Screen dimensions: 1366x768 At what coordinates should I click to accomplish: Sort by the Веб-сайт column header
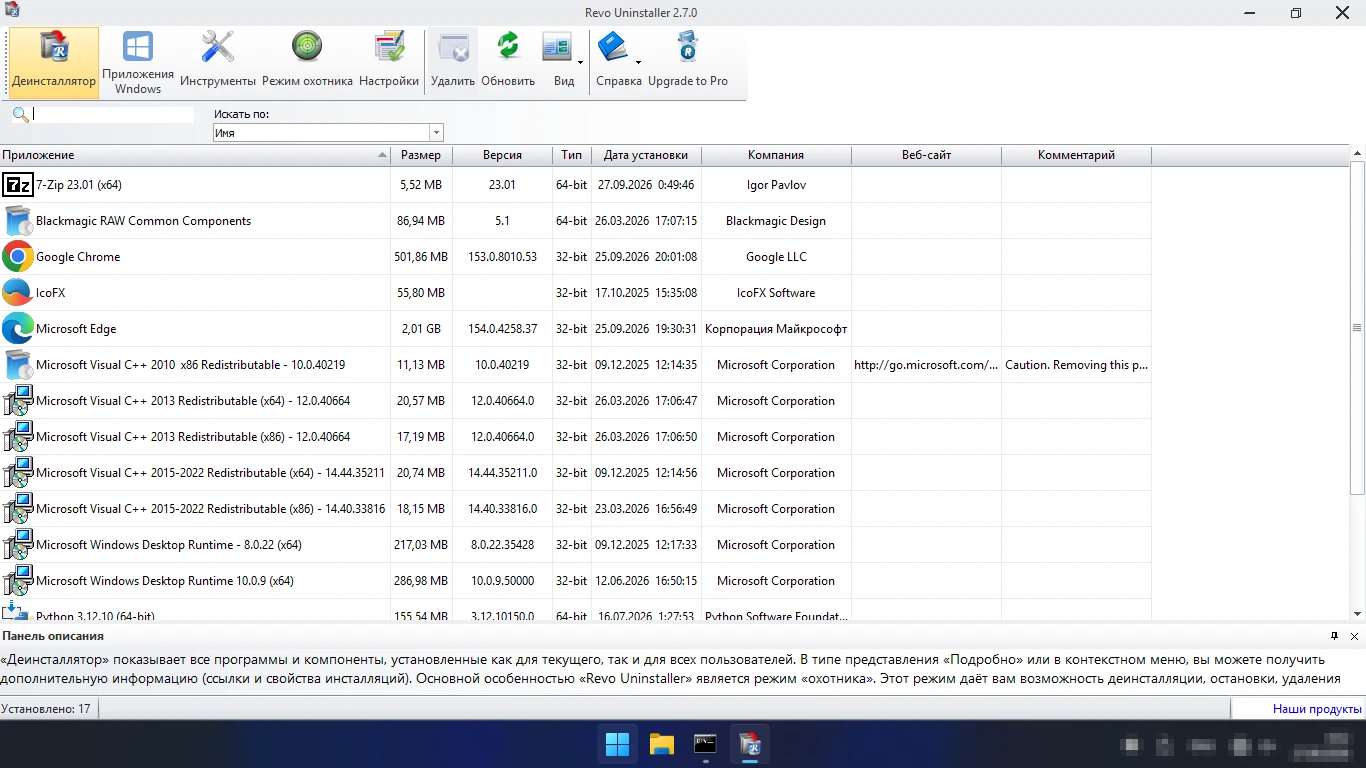pos(926,155)
